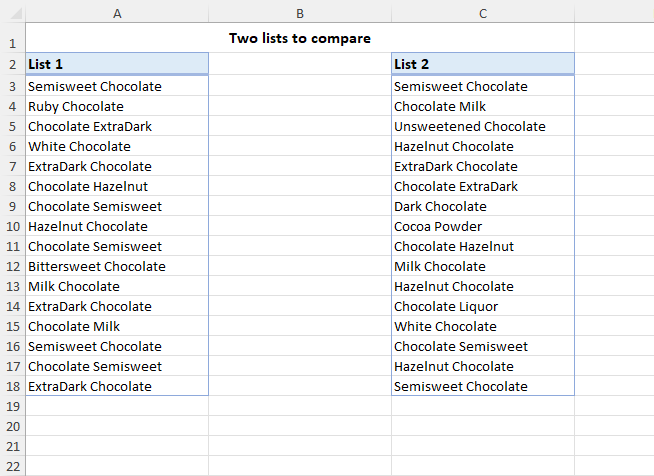Image resolution: width=654 pixels, height=476 pixels.
Task: Select the Chocolate Liquor cell
Action: 483,307
